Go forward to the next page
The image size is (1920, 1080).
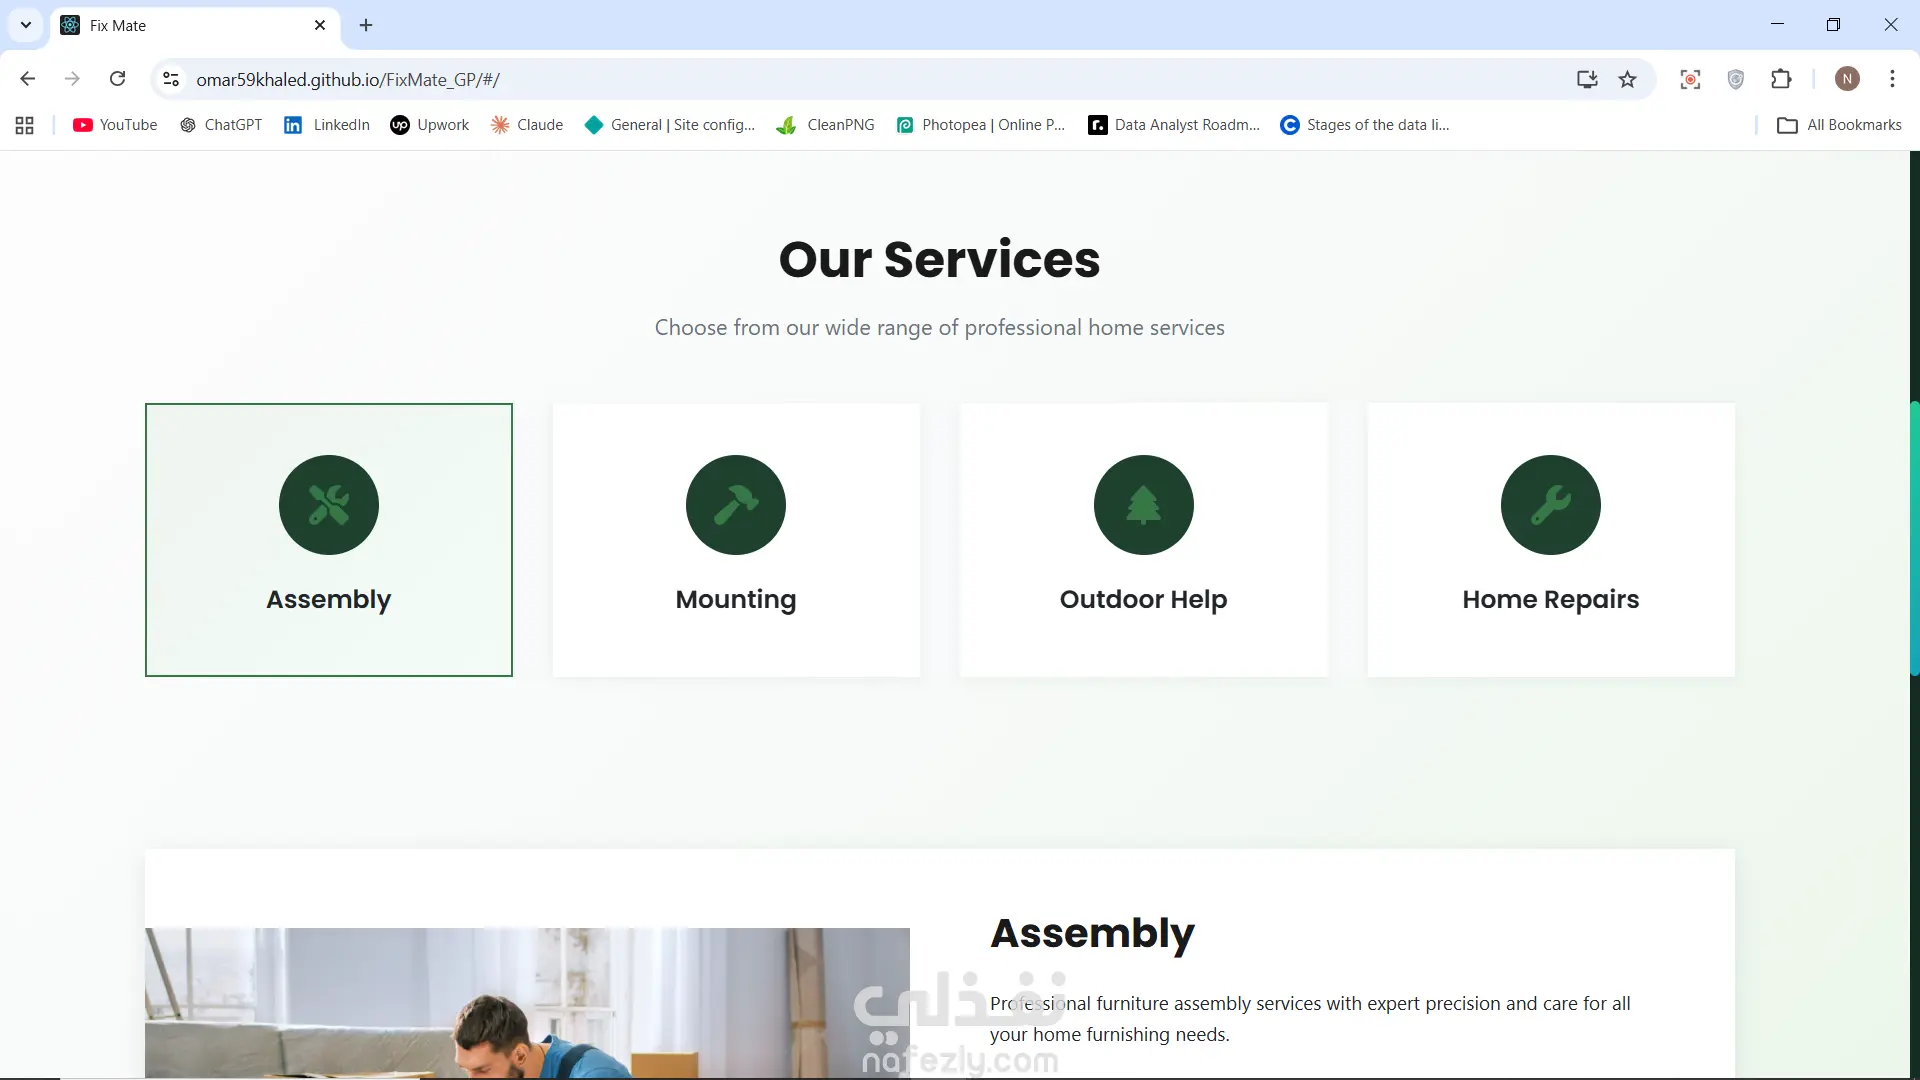tap(72, 79)
